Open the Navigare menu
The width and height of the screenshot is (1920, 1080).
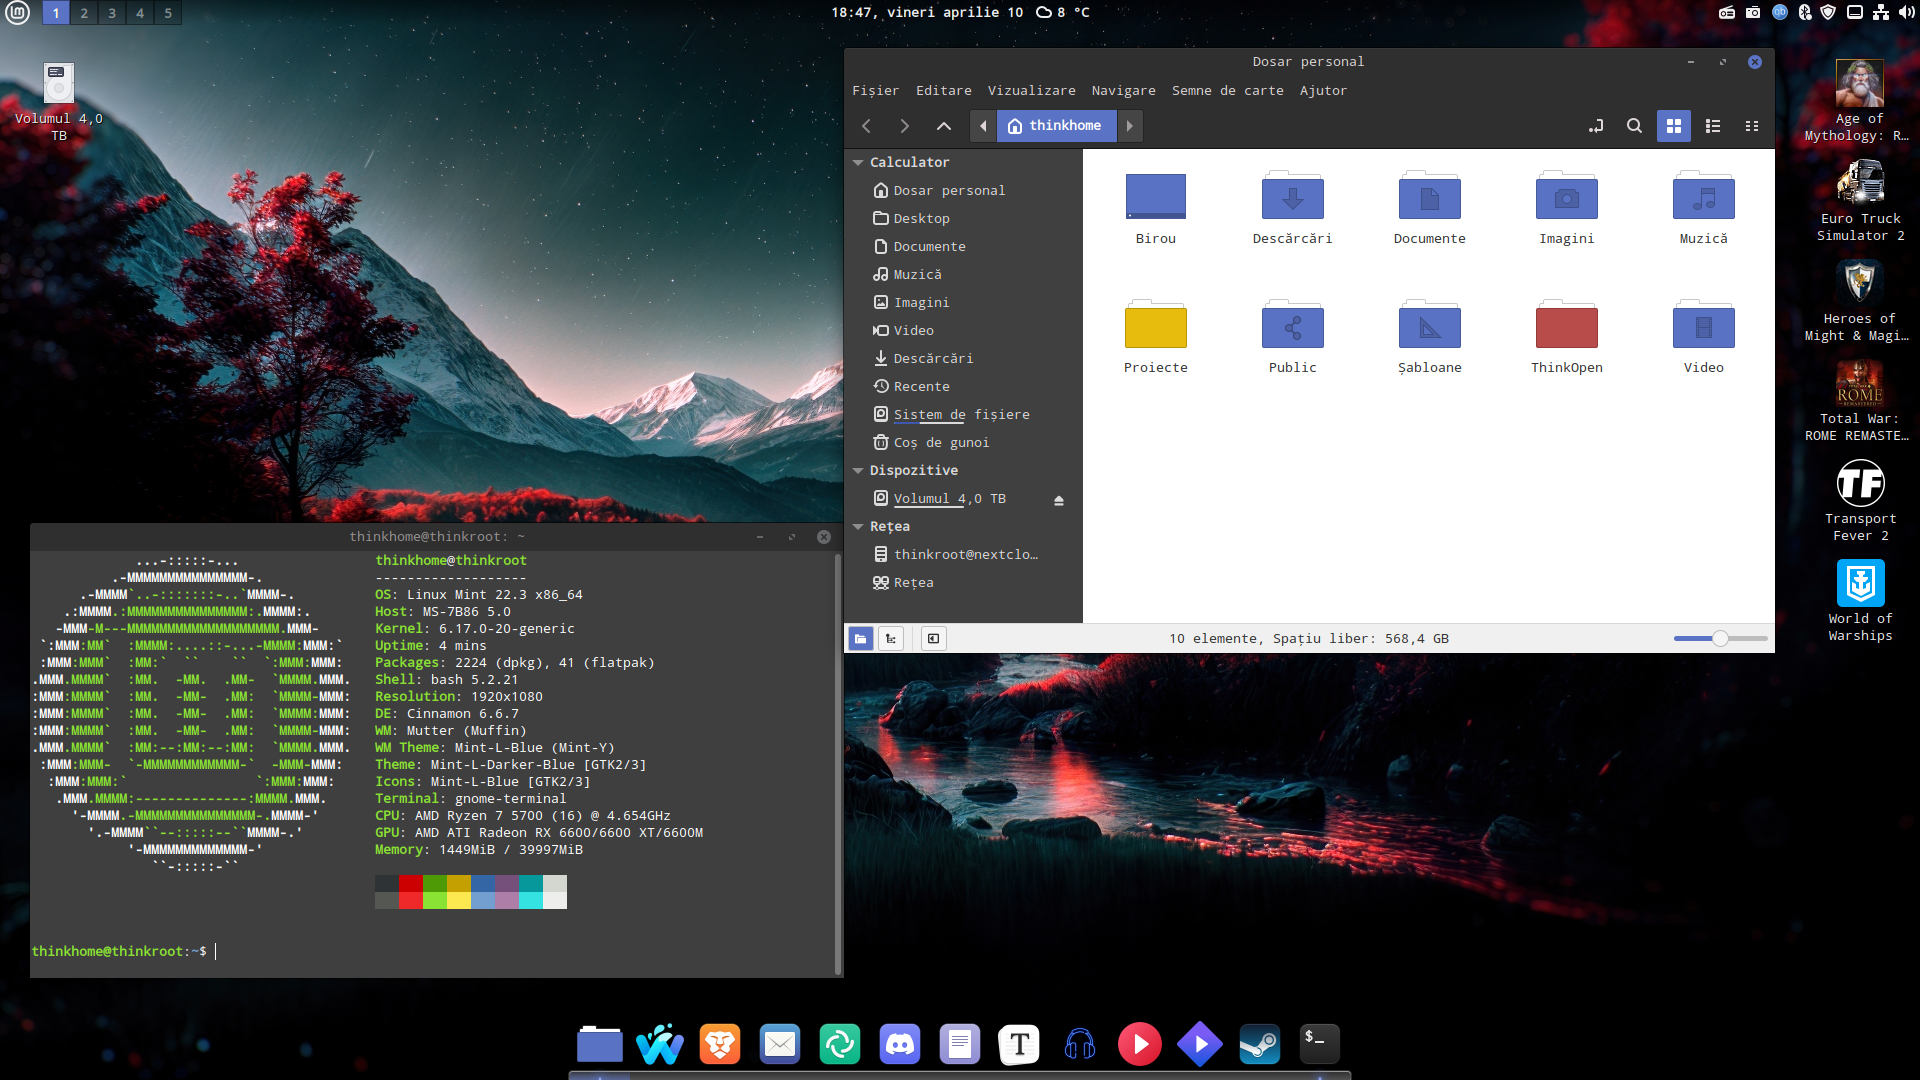(1122, 90)
